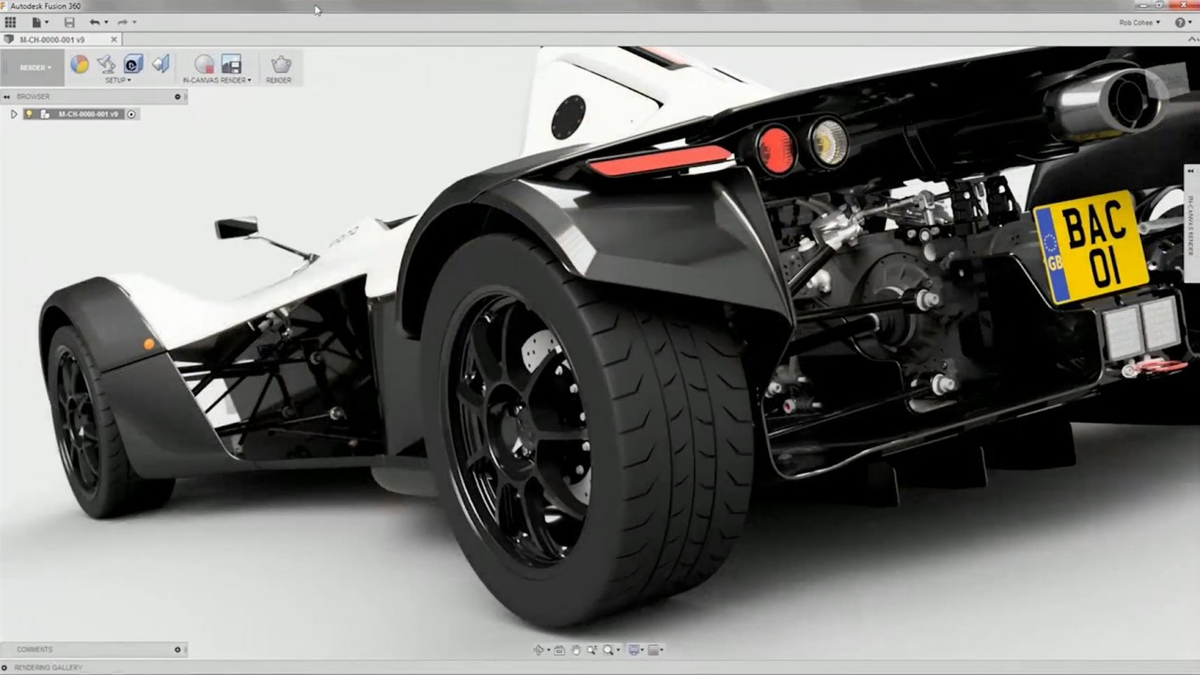The image size is (1200, 675).
Task: Click the BROWSER panel round options button
Action: [x=178, y=97]
